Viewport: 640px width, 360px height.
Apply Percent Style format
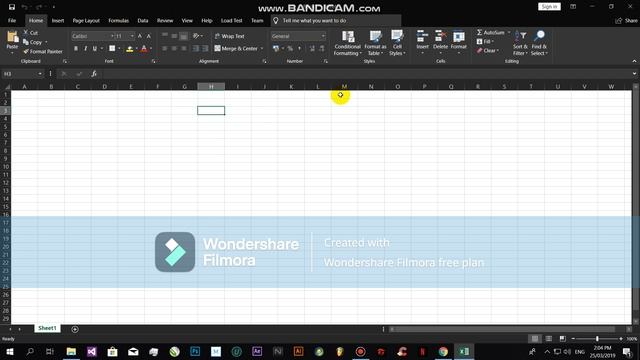[290, 49]
